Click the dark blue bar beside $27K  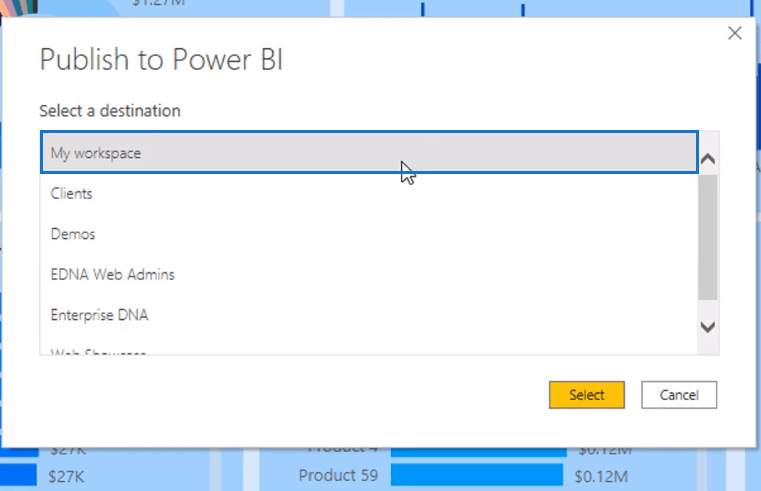tap(18, 475)
